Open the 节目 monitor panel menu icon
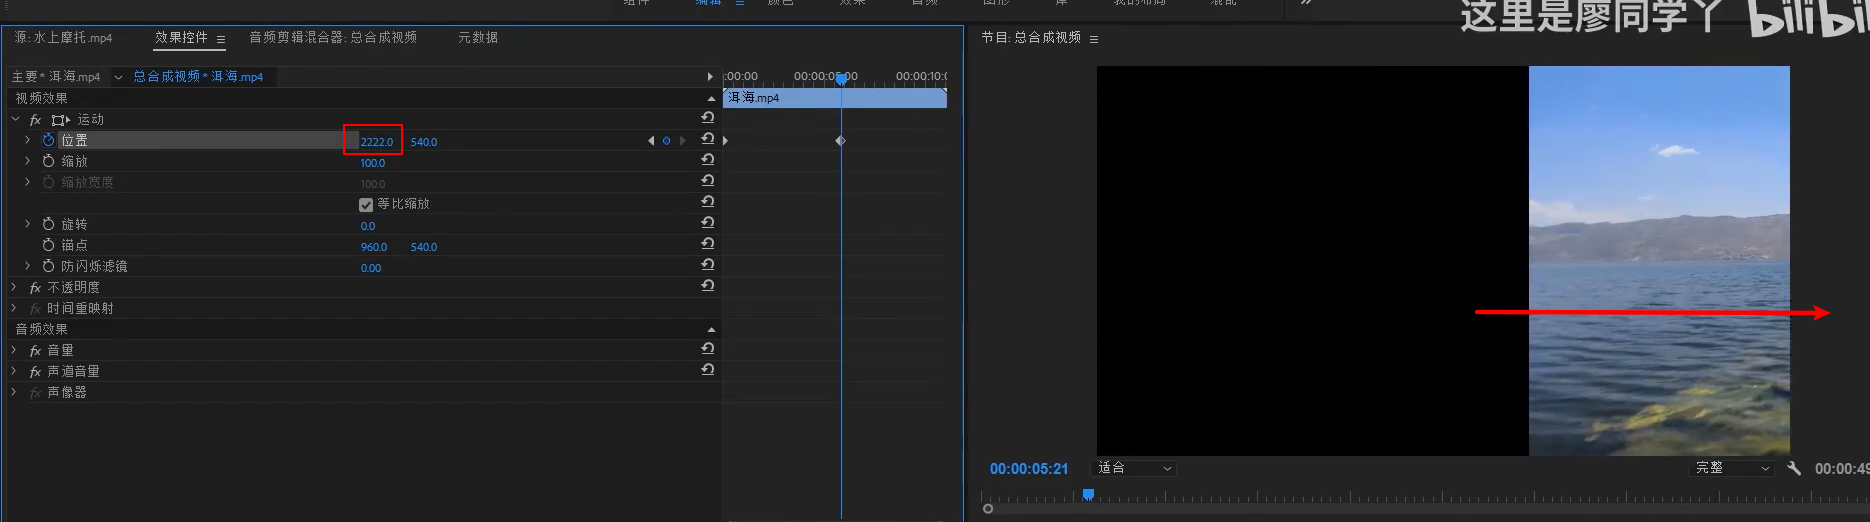 1094,39
